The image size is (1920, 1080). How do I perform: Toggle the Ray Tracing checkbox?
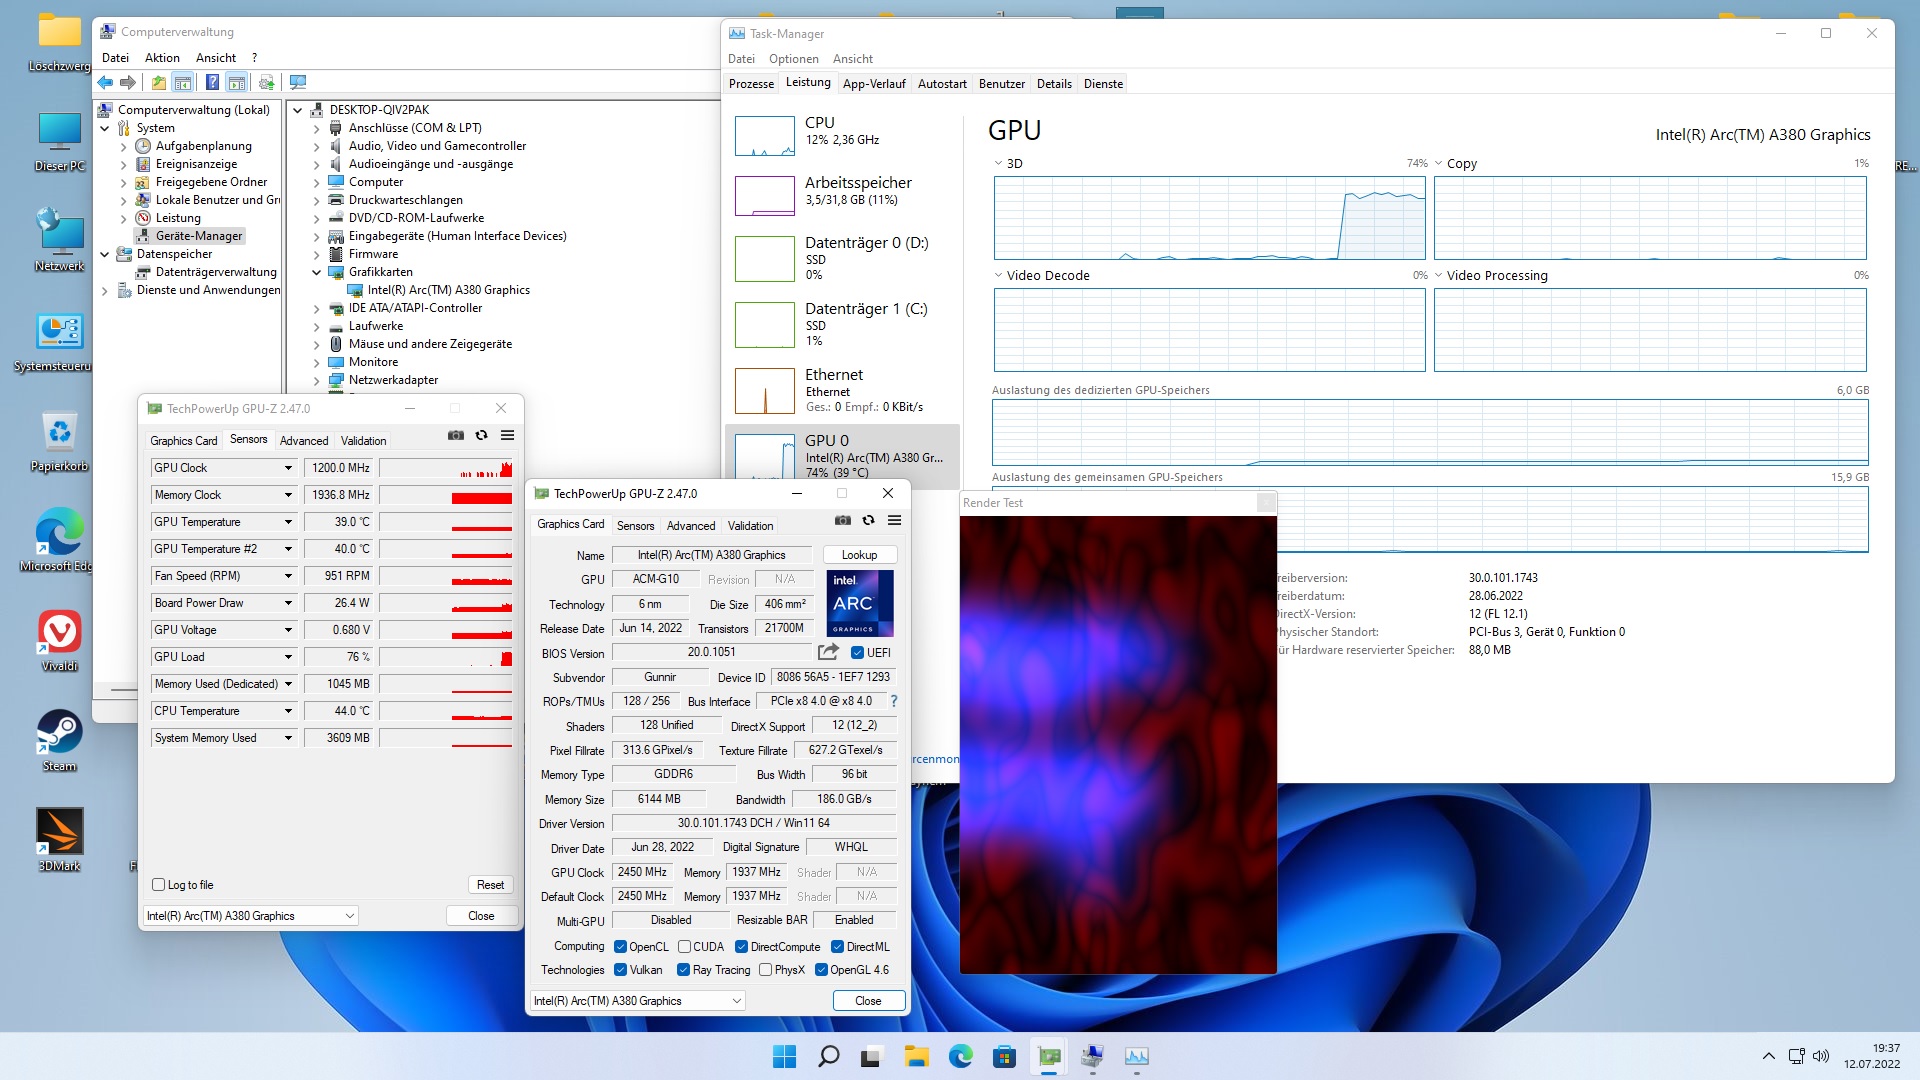[x=683, y=970]
